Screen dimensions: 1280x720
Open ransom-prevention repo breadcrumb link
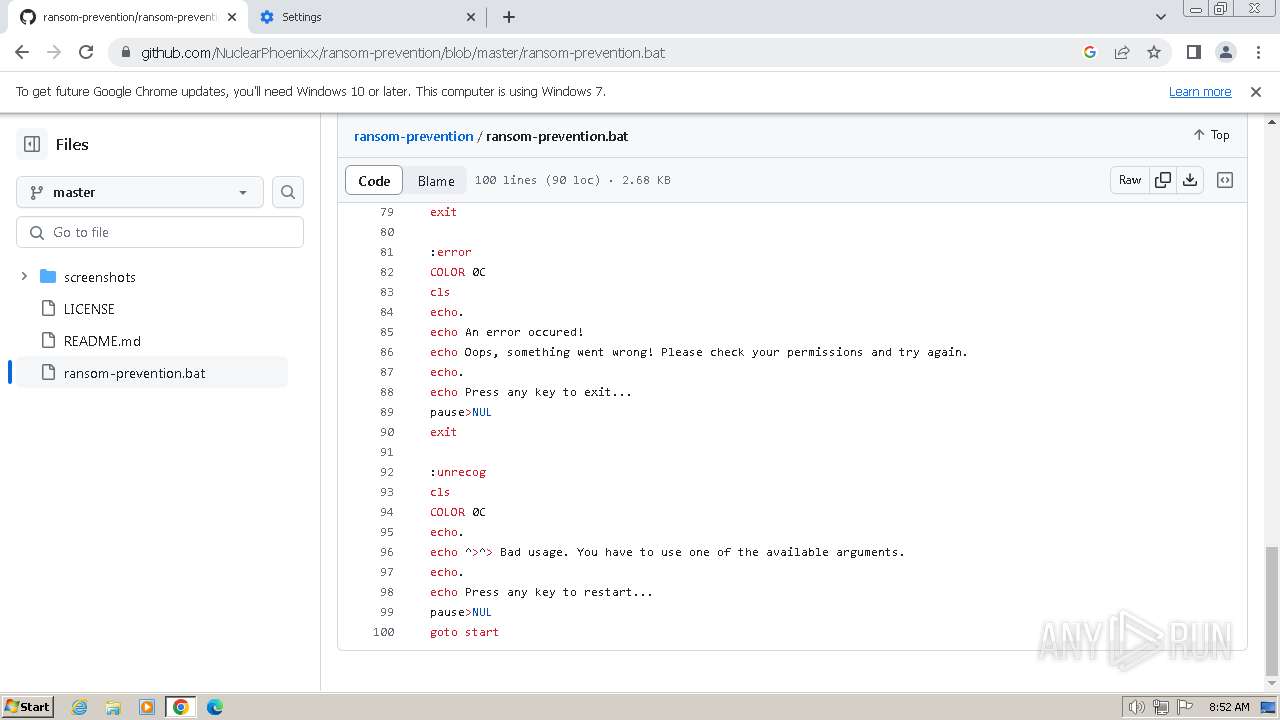[413, 136]
